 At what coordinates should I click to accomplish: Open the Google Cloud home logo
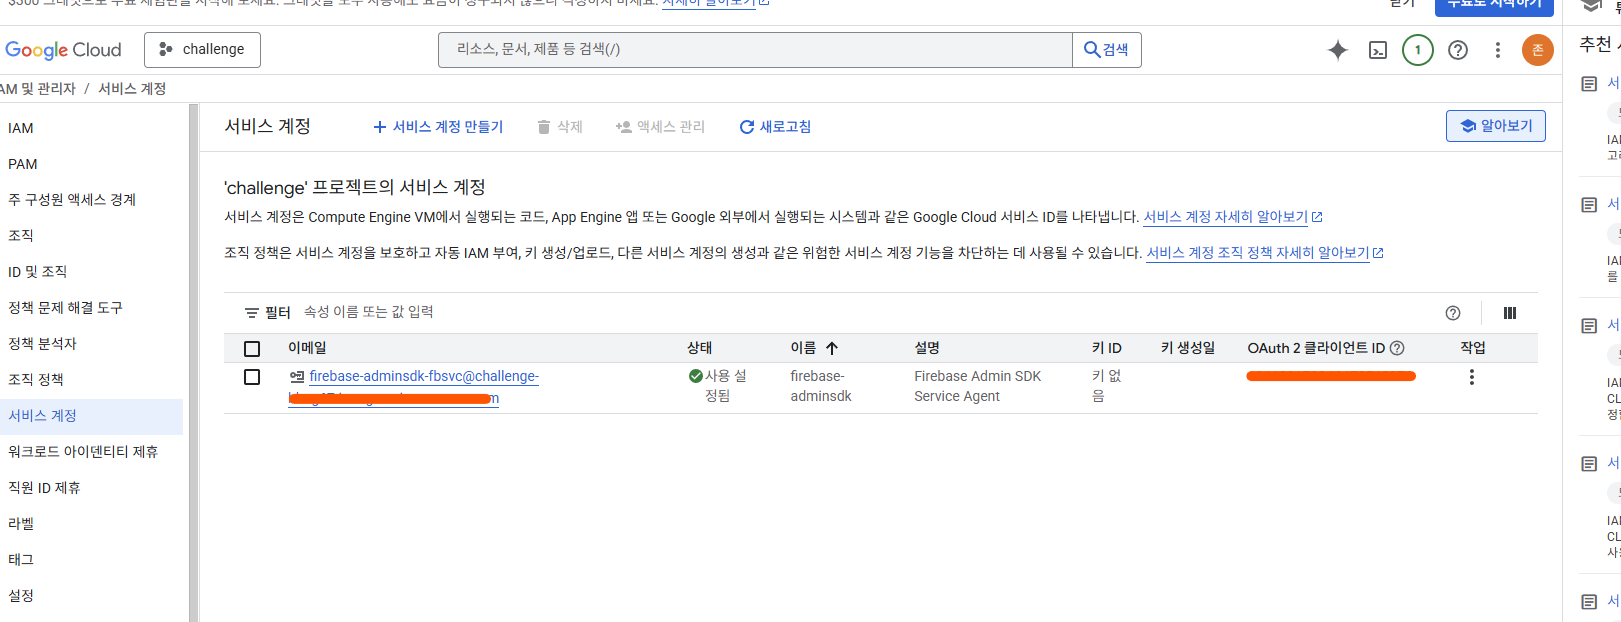coord(63,50)
